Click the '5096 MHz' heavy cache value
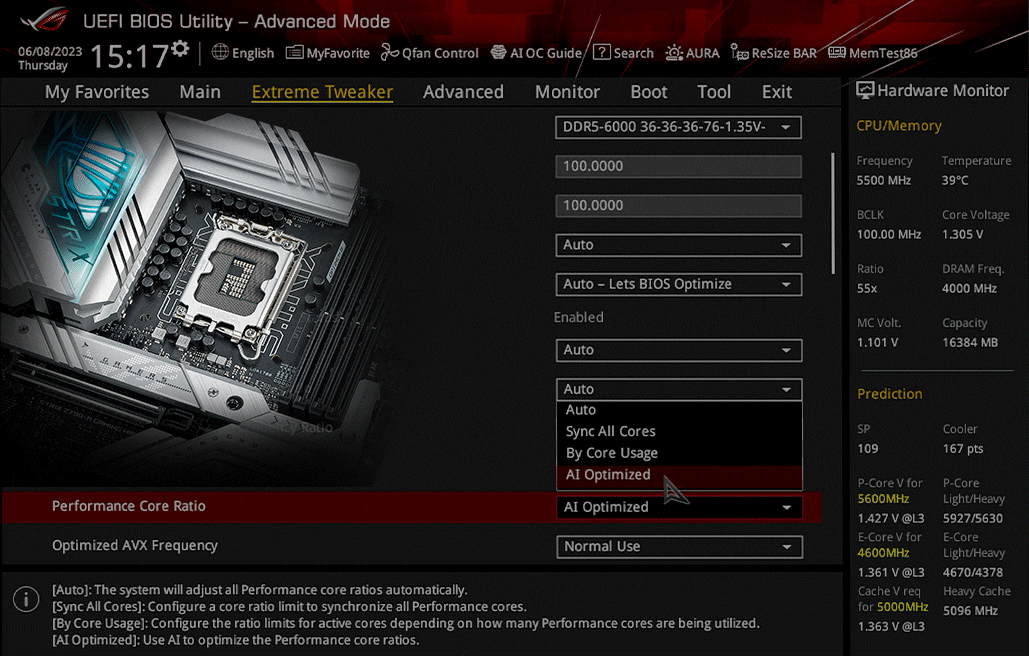This screenshot has height=656, width=1029. [970, 611]
